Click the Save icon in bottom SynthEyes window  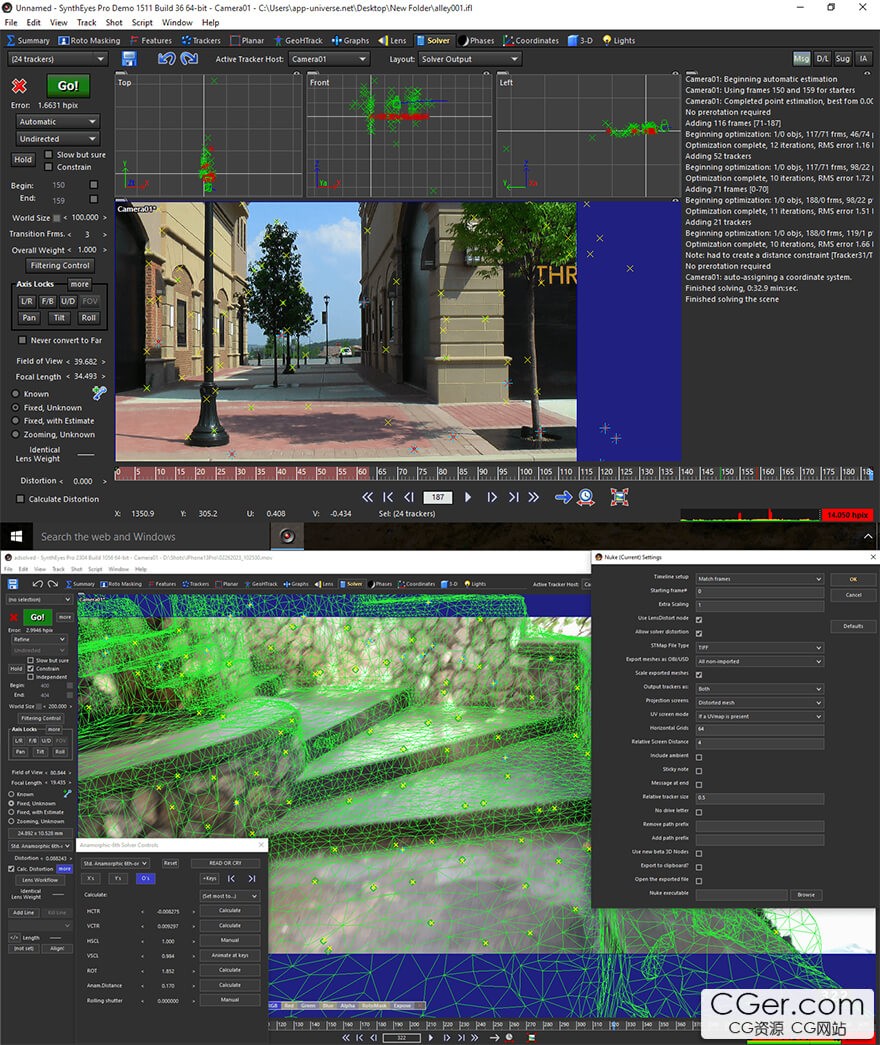coord(13,584)
